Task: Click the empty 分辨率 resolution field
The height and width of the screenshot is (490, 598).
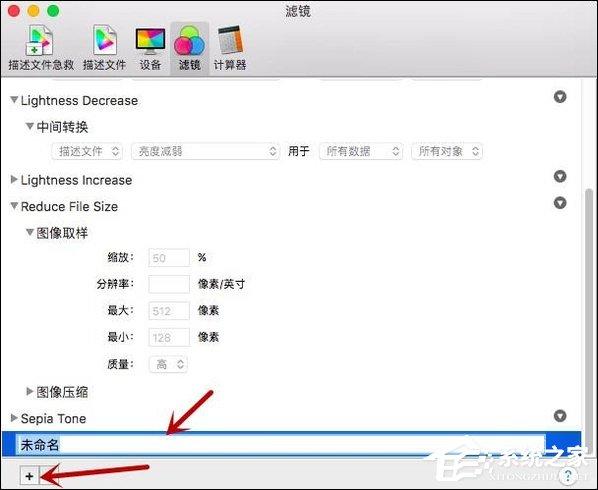Action: coord(169,284)
